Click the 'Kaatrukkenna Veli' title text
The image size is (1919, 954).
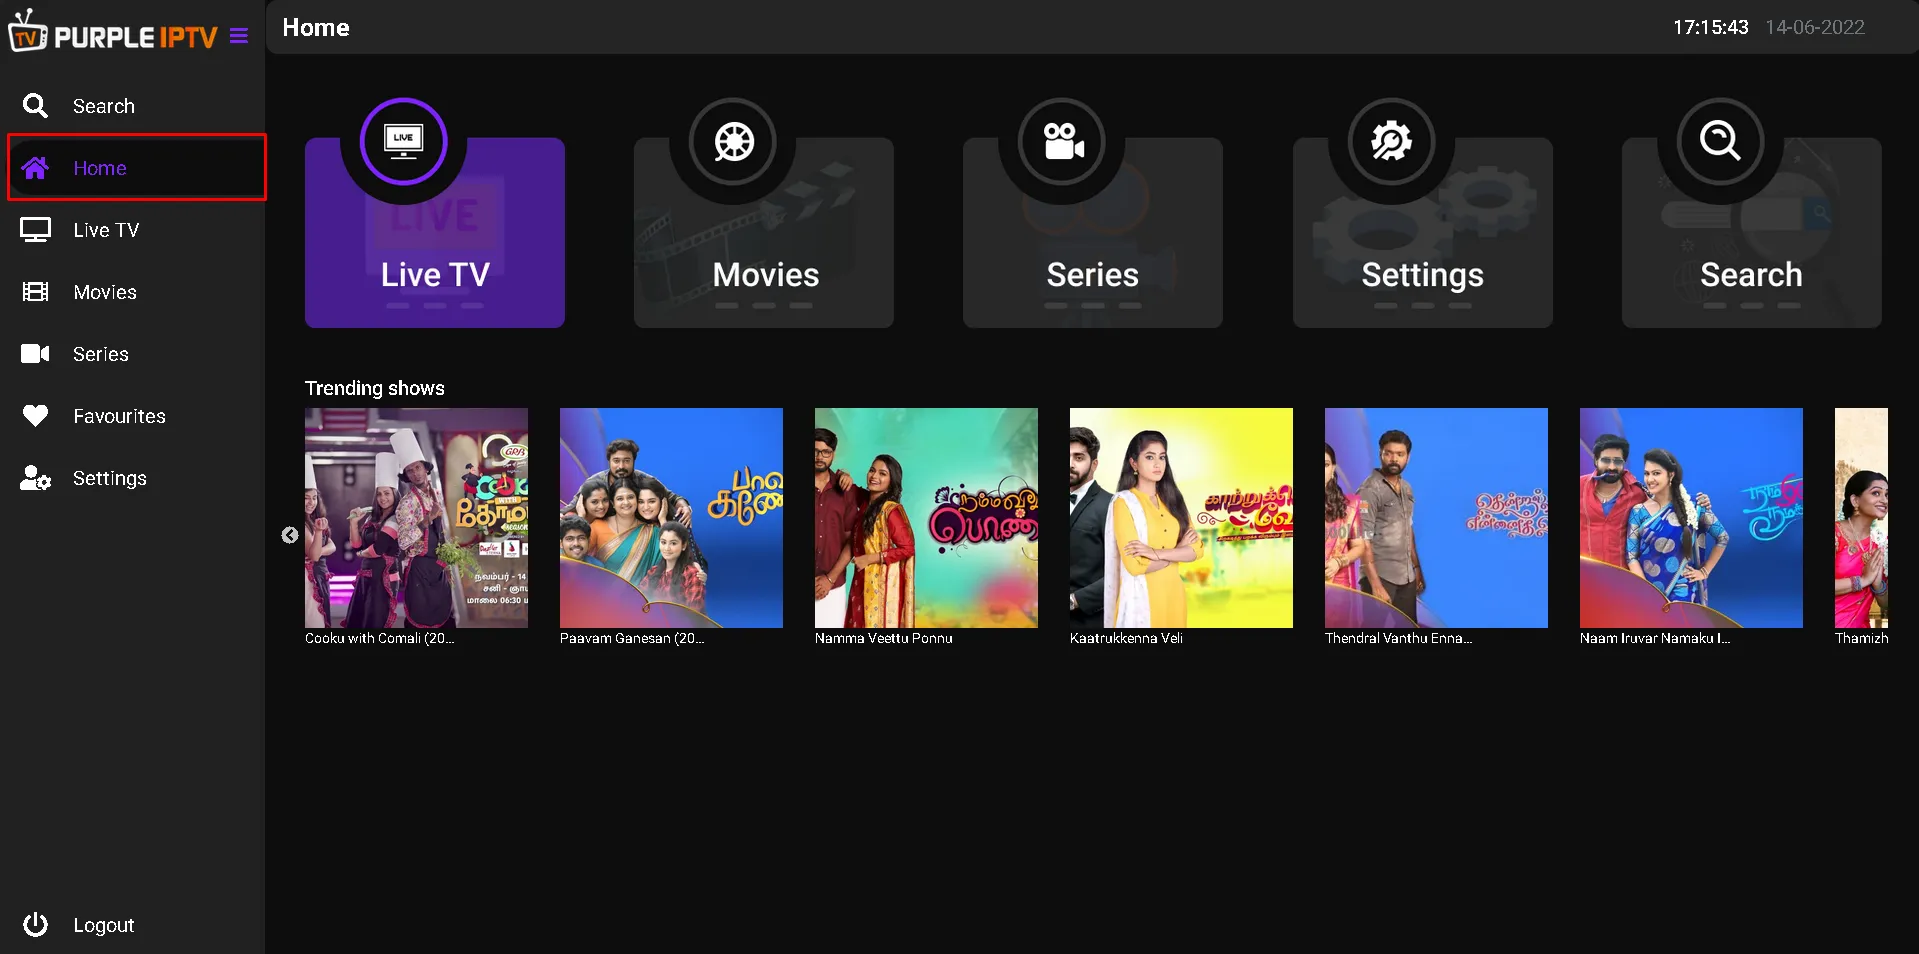coord(1126,638)
